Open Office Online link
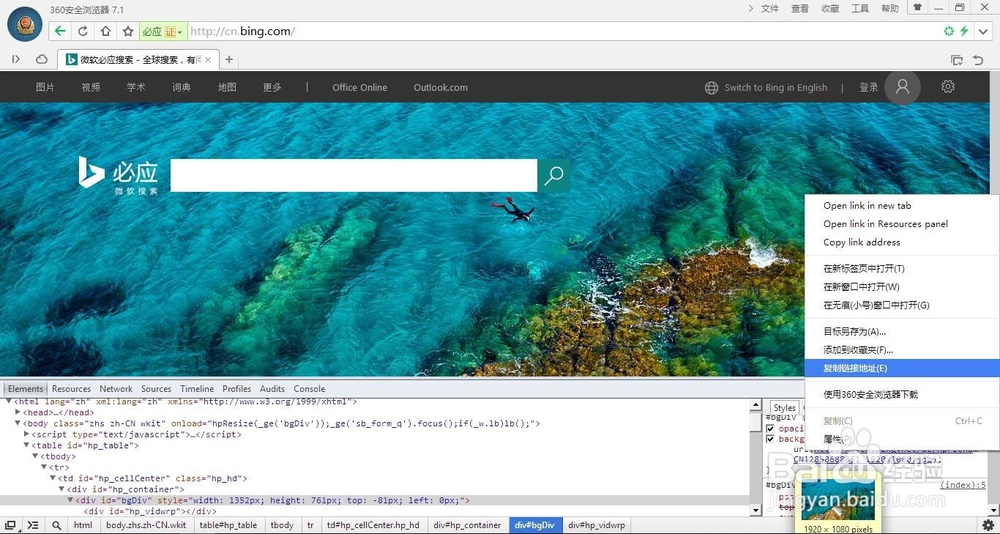The height and width of the screenshot is (534, 1000). pos(360,87)
